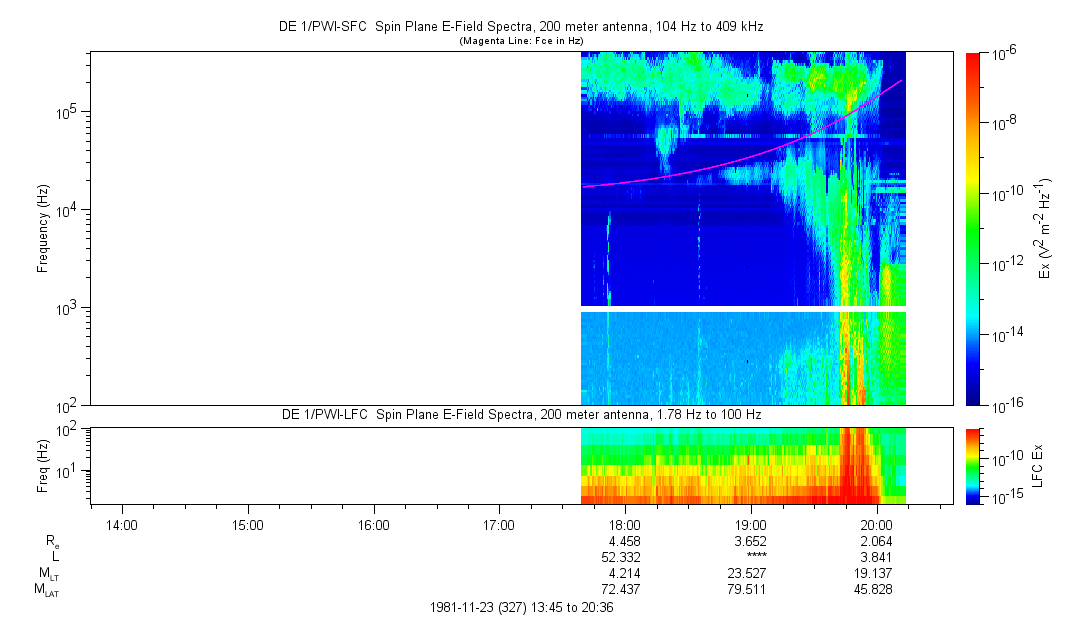Select the Freq (Hz) label on the LFC panel
Screen dimensions: 1083x620
tap(43, 465)
